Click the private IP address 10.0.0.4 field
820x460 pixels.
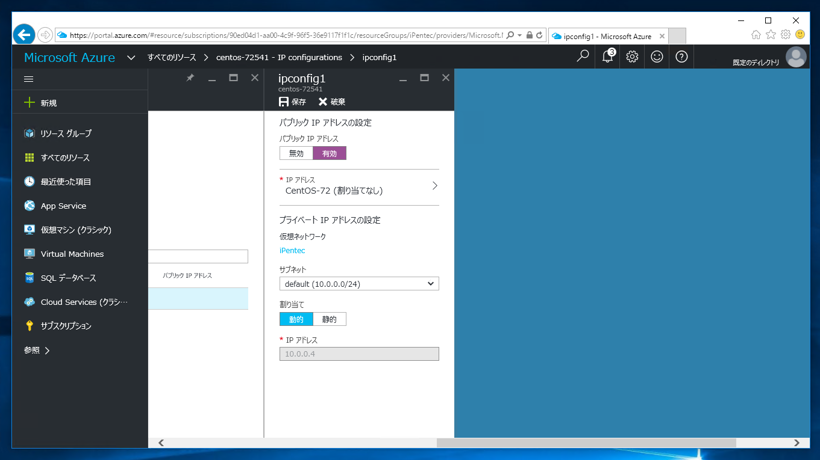[359, 354]
